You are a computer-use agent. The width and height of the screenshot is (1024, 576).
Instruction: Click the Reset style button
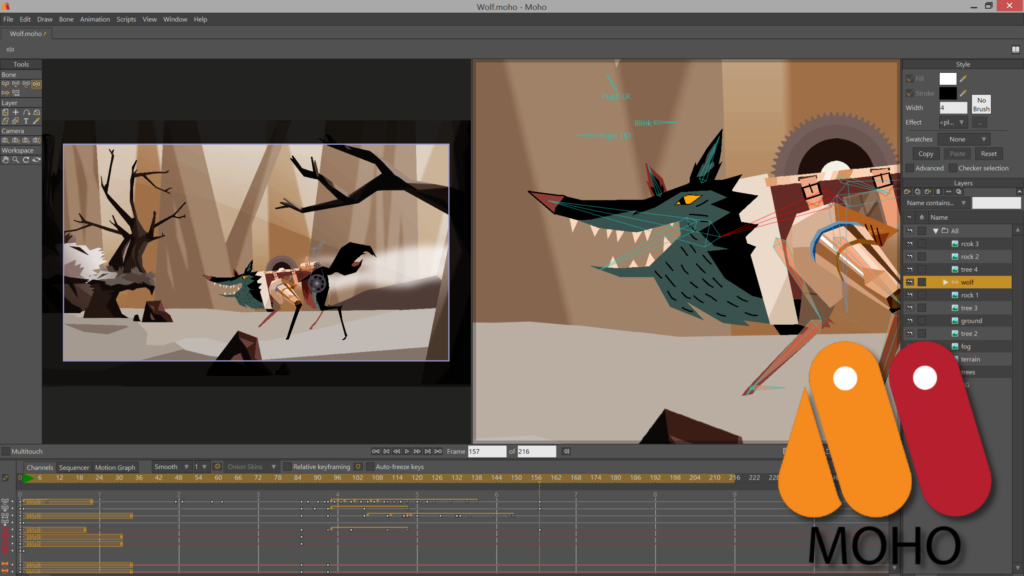pyautogui.click(x=989, y=154)
